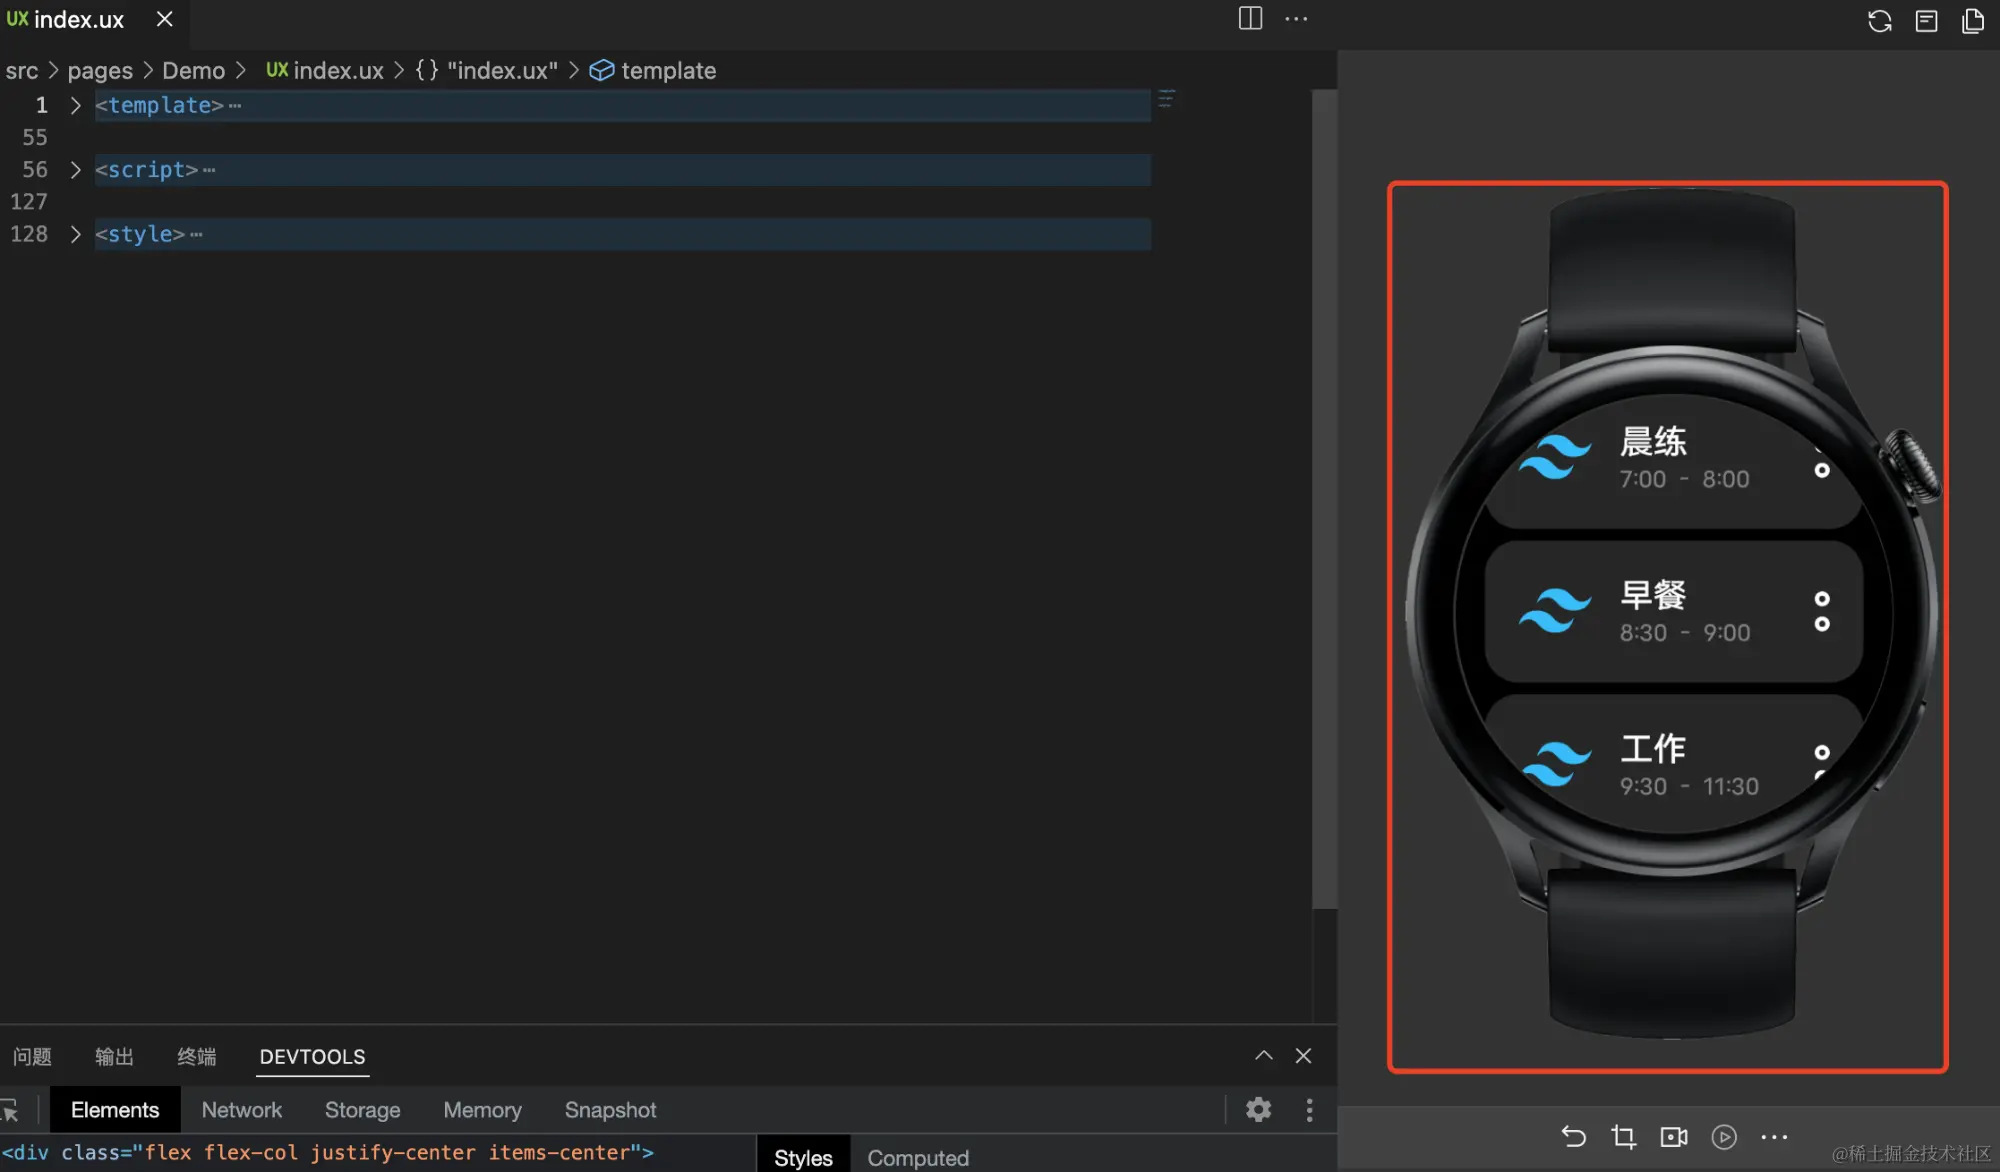Switch to the 终端 panel tab
Image resolution: width=2000 pixels, height=1172 pixels.
click(196, 1057)
